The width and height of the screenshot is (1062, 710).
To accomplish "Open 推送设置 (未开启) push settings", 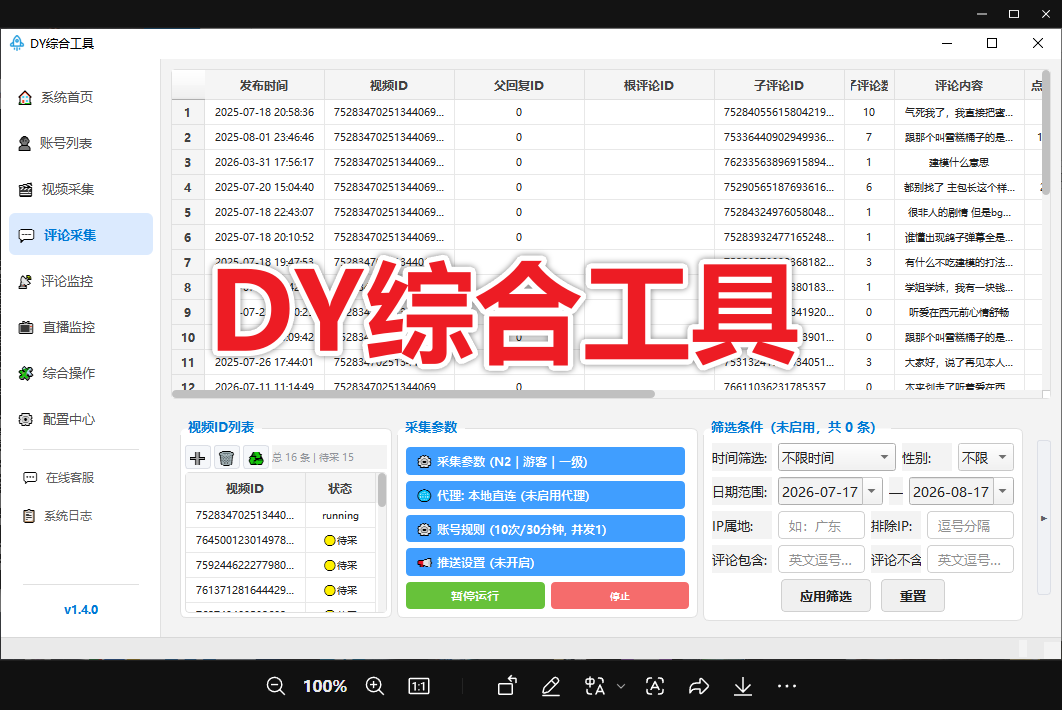I will [545, 562].
